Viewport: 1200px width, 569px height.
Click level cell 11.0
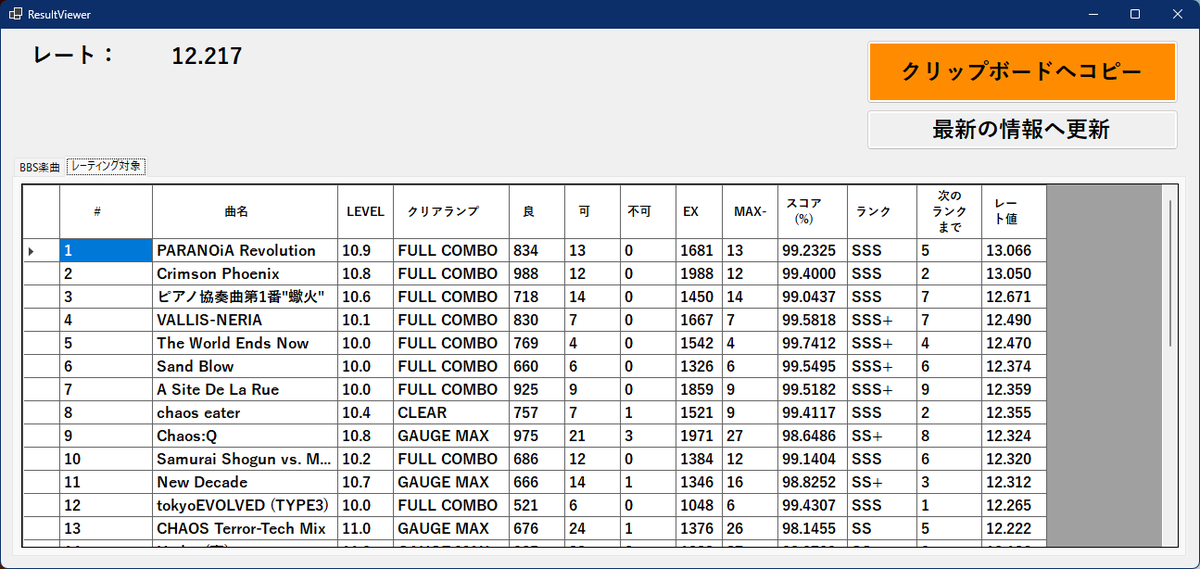(365, 528)
